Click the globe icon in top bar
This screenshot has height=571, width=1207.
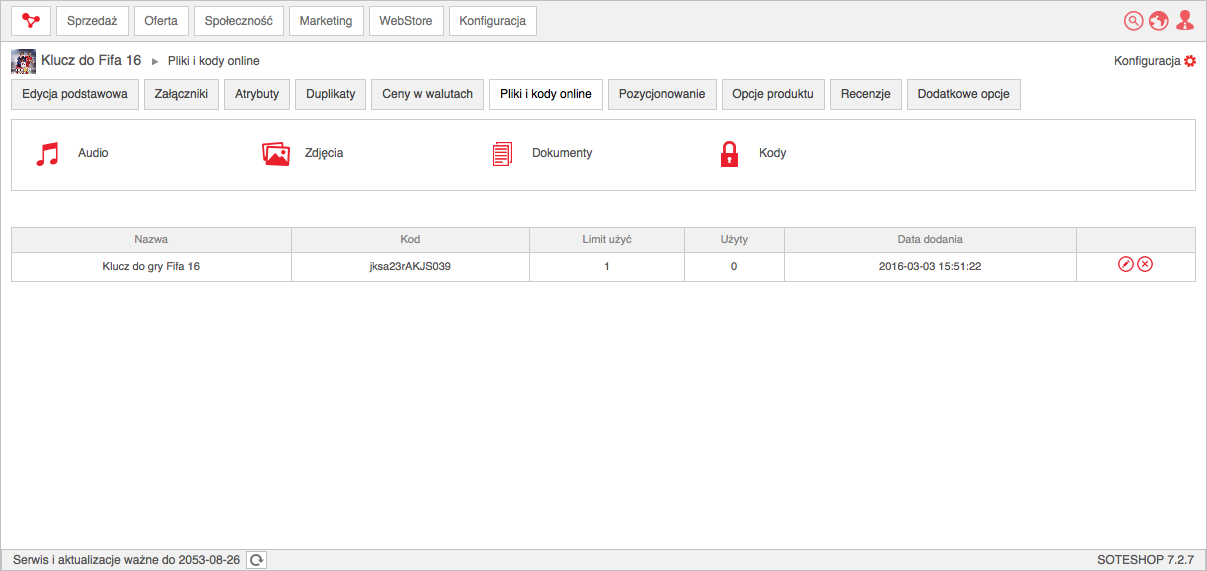pos(1159,21)
